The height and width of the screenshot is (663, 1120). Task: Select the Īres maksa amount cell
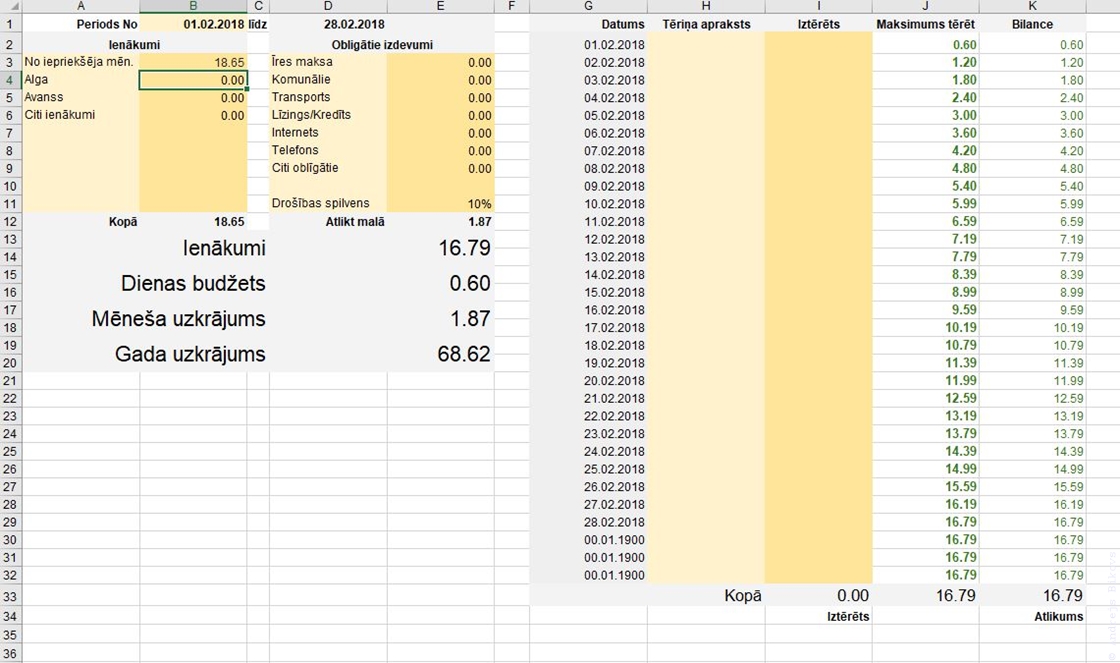coord(440,62)
